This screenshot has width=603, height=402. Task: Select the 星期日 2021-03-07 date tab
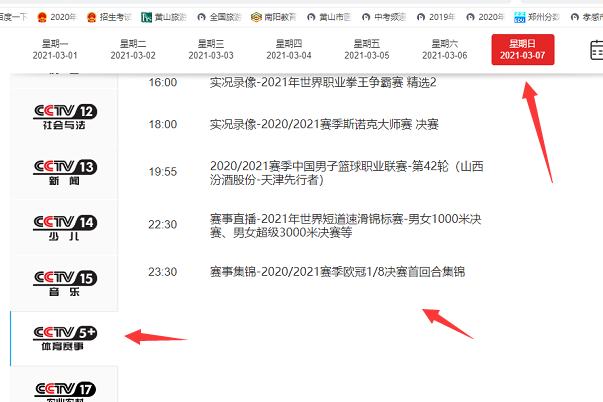[523, 50]
